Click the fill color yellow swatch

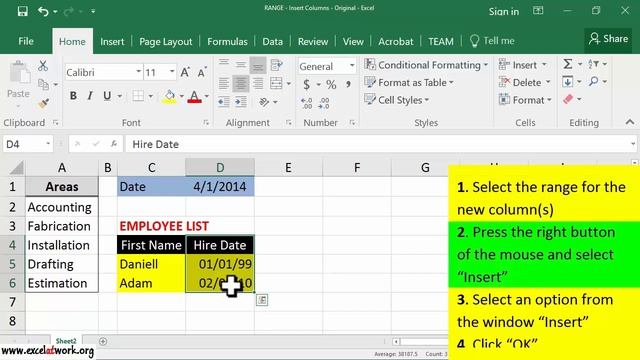[169, 96]
